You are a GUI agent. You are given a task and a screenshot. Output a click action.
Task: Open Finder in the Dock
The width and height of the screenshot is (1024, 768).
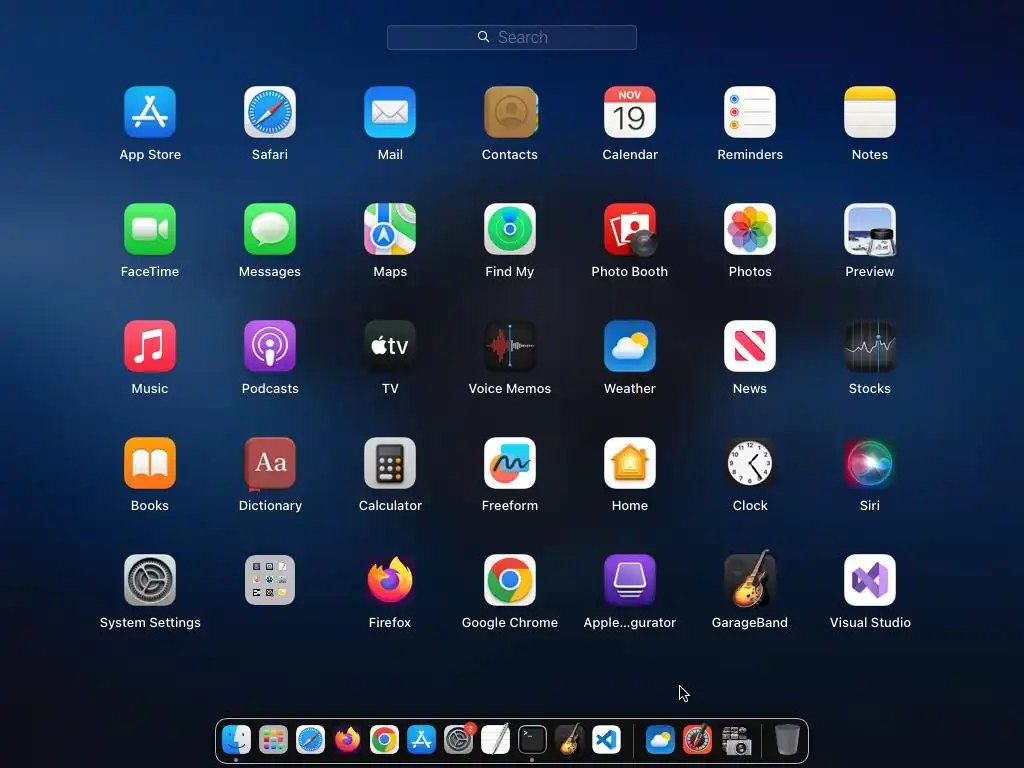tap(236, 740)
